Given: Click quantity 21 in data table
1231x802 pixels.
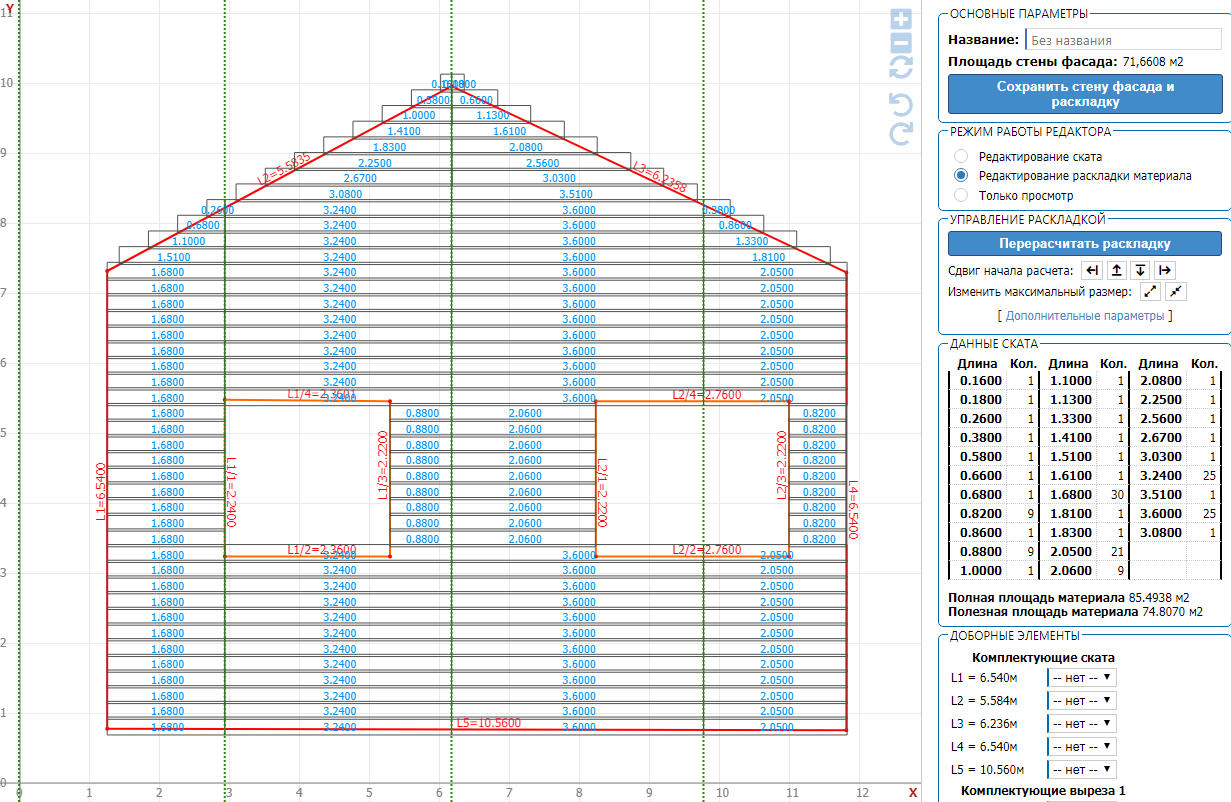Looking at the screenshot, I should click(1116, 551).
